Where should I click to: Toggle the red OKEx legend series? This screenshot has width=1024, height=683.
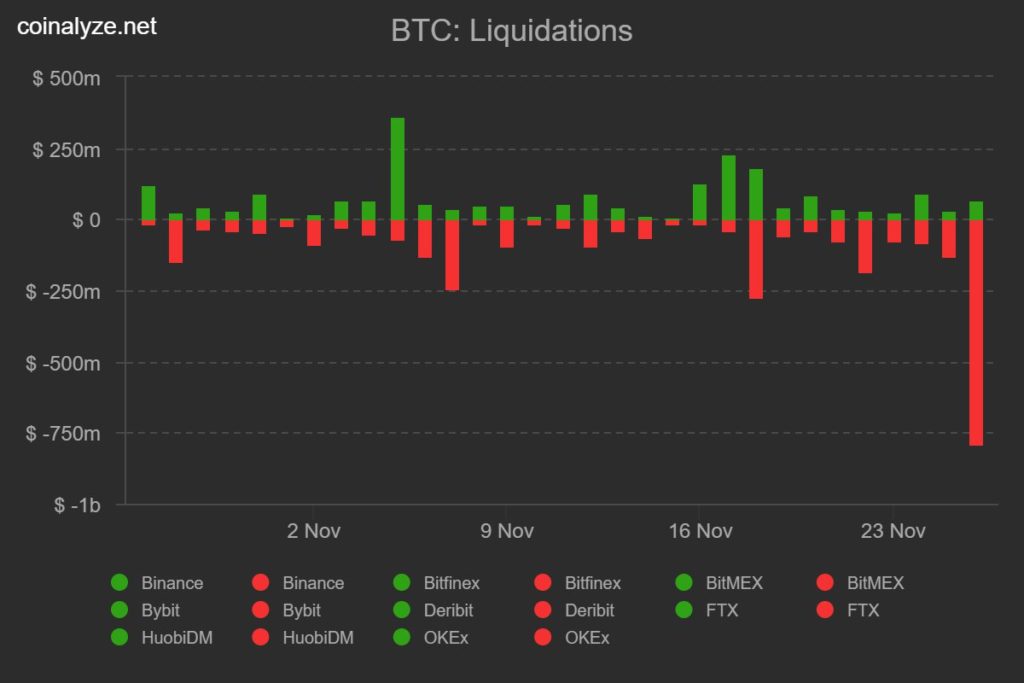coord(571,637)
